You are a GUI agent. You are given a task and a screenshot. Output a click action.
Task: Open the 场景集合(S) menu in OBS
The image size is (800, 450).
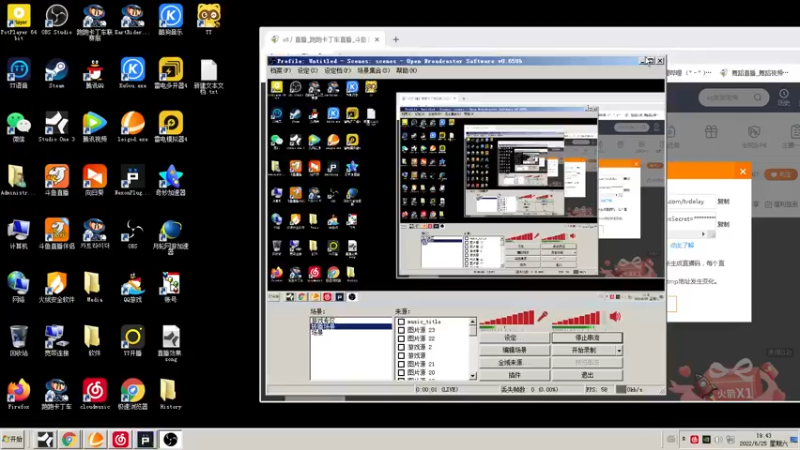point(373,71)
